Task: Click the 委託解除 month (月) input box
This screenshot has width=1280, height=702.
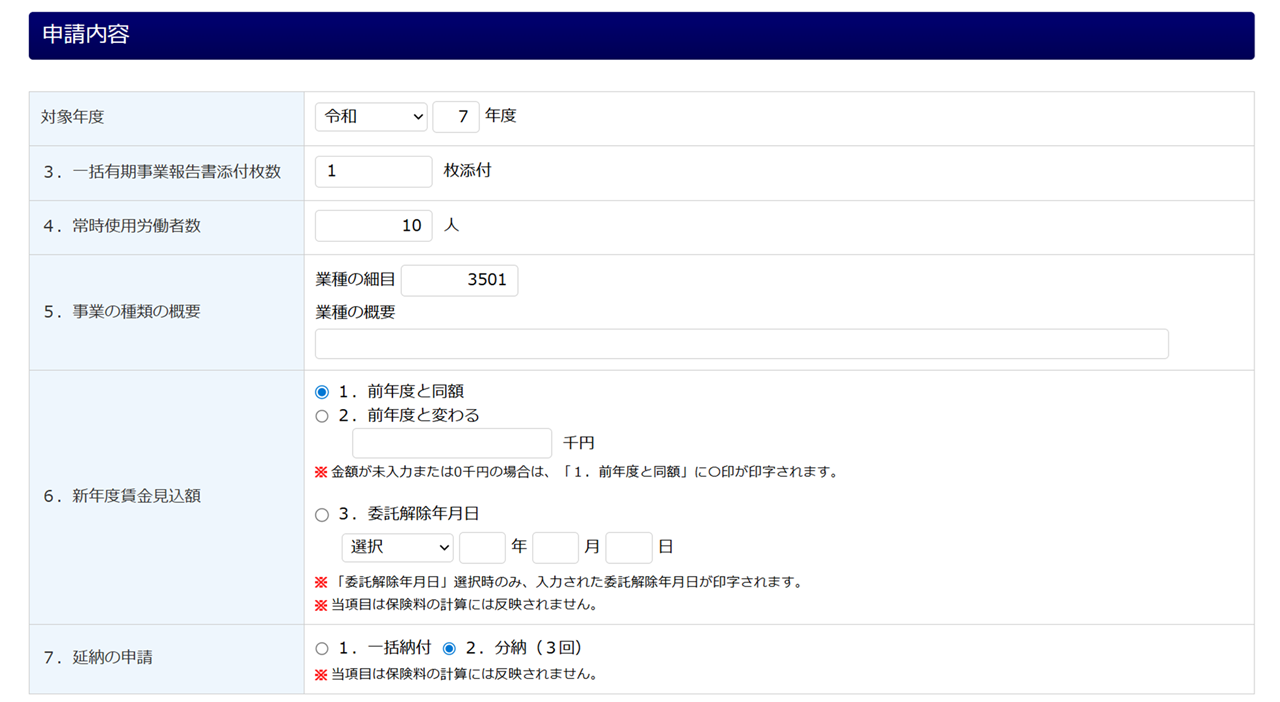Action: (x=555, y=548)
